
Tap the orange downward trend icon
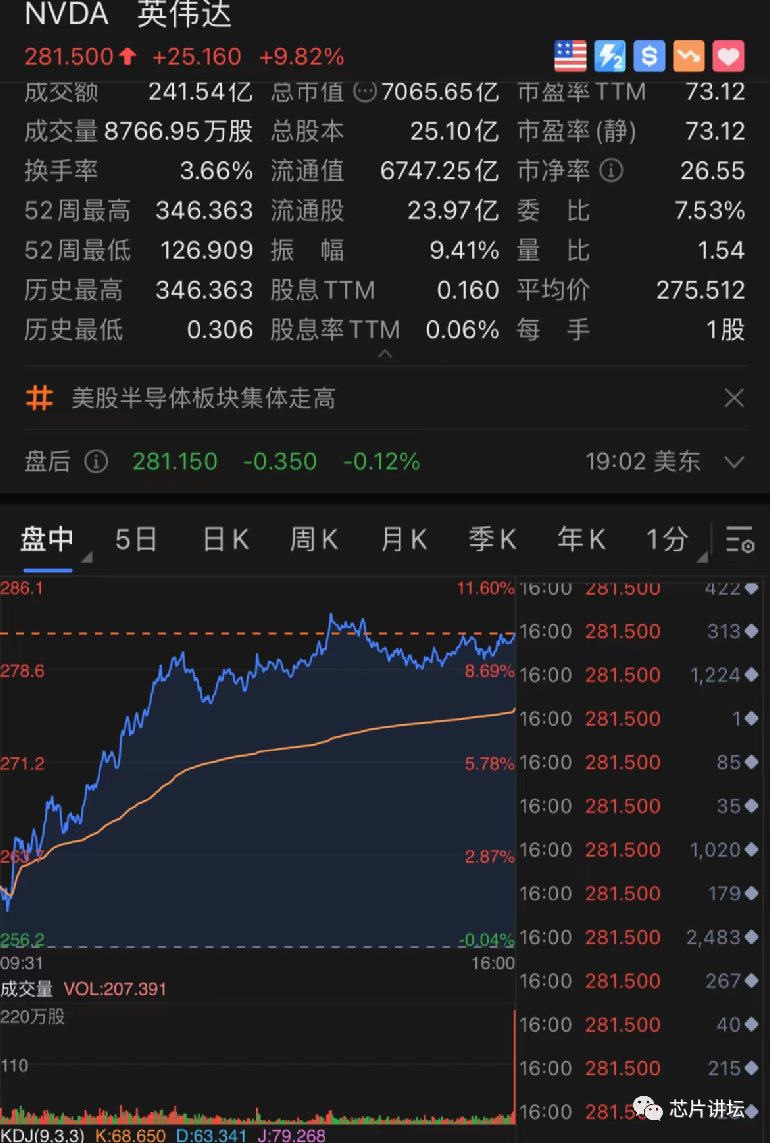coord(688,56)
